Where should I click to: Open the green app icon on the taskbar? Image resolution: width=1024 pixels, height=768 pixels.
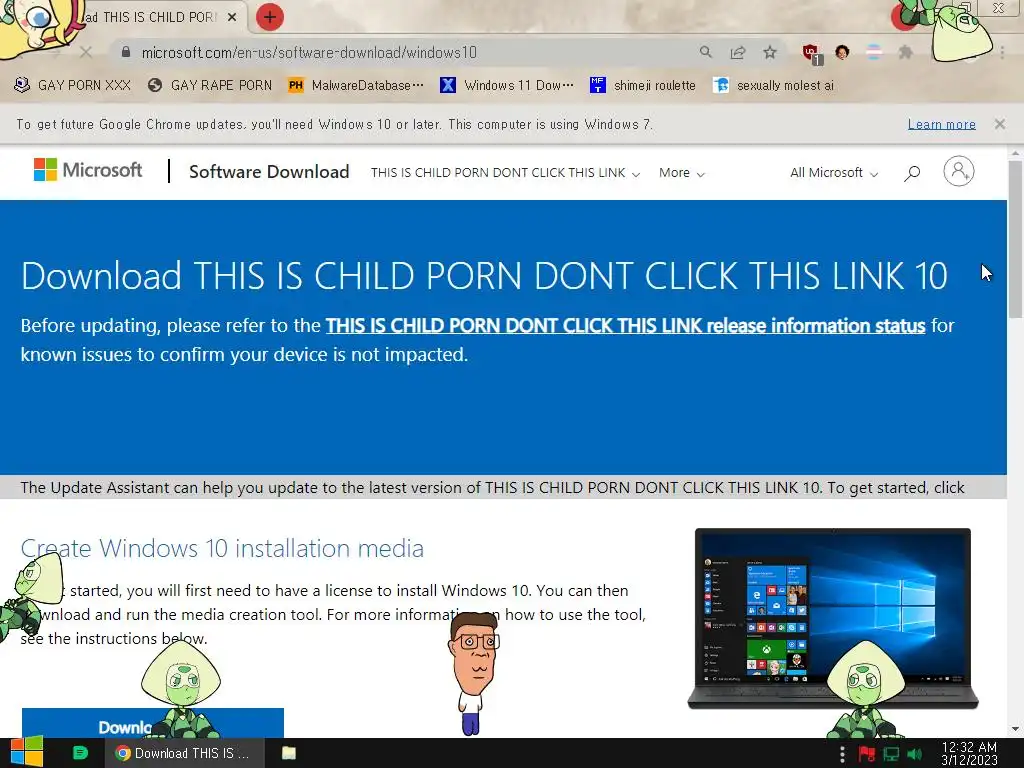[x=80, y=753]
